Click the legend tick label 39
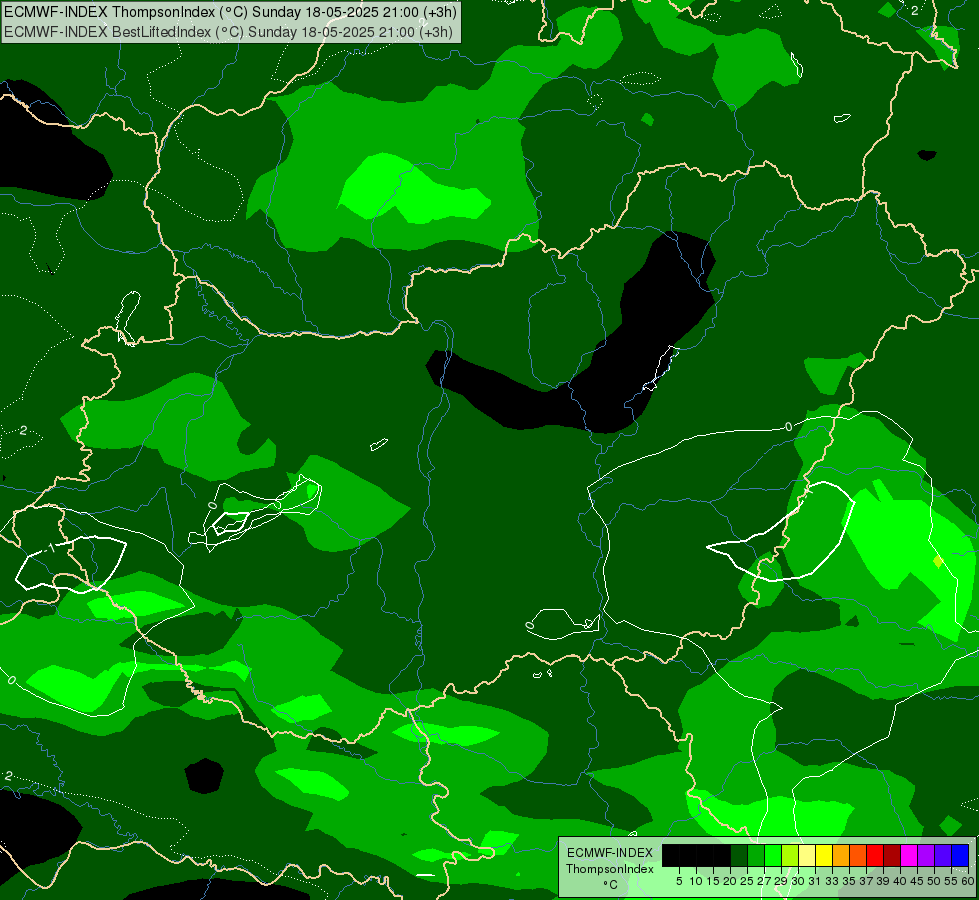 coord(883,881)
